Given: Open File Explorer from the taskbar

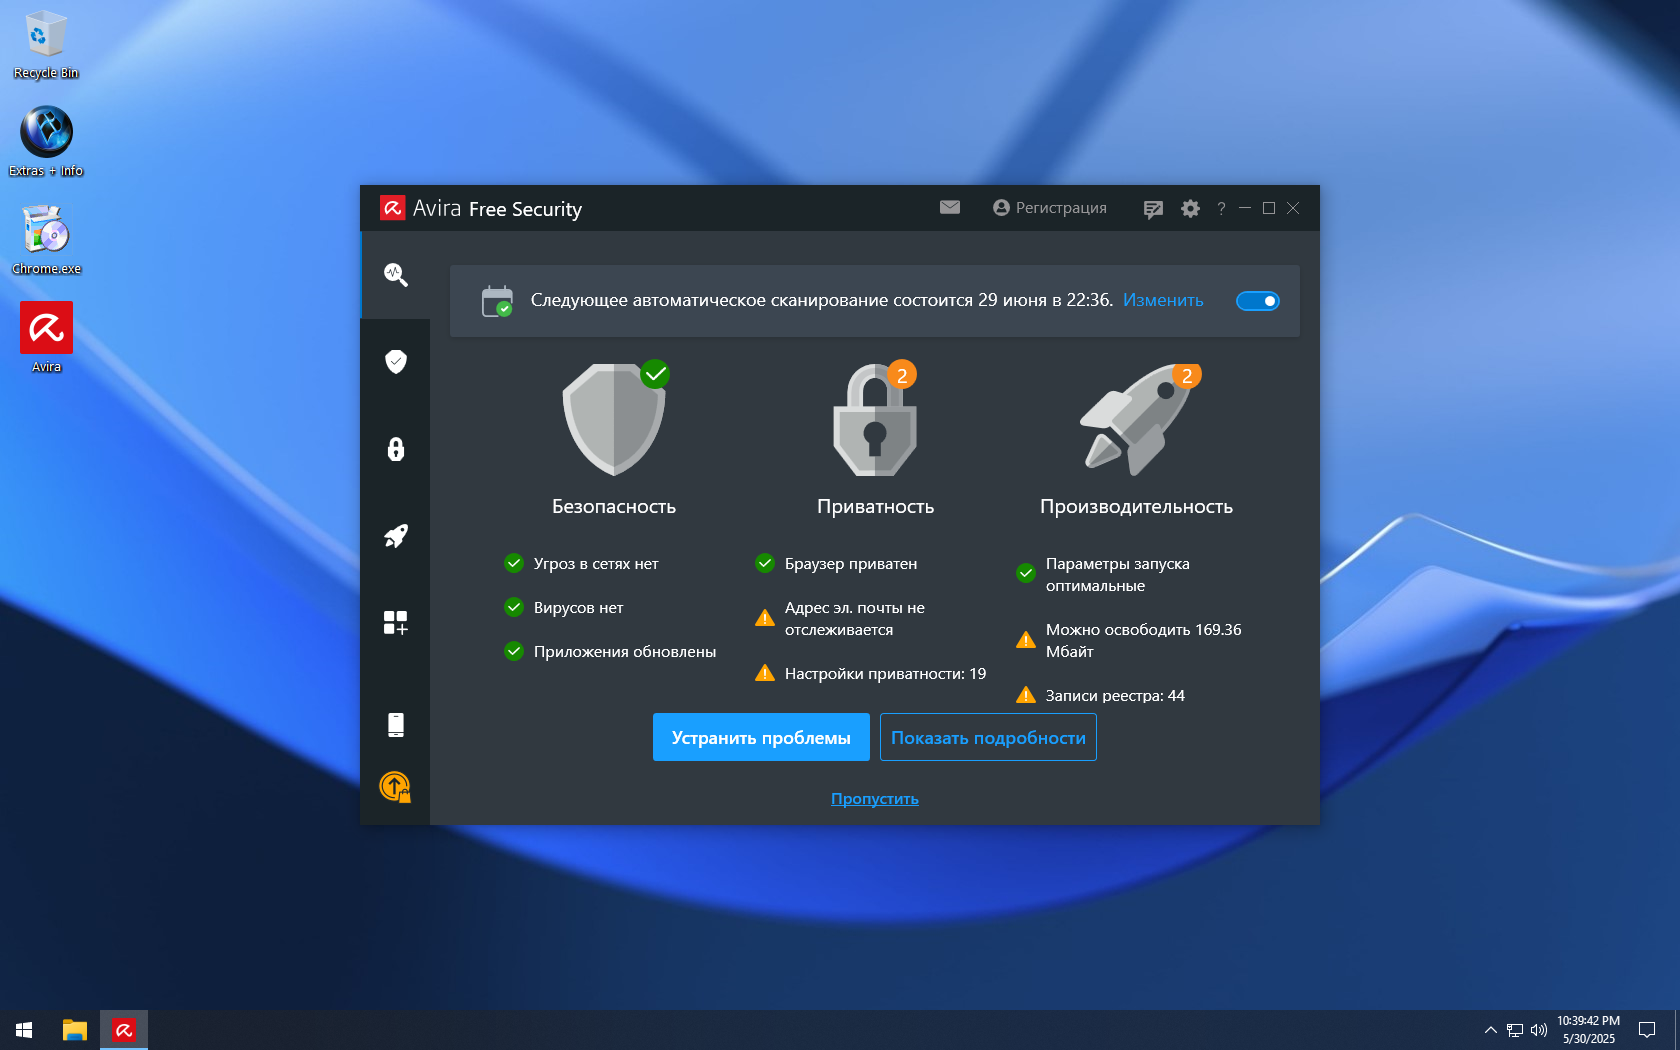Looking at the screenshot, I should point(75,1030).
